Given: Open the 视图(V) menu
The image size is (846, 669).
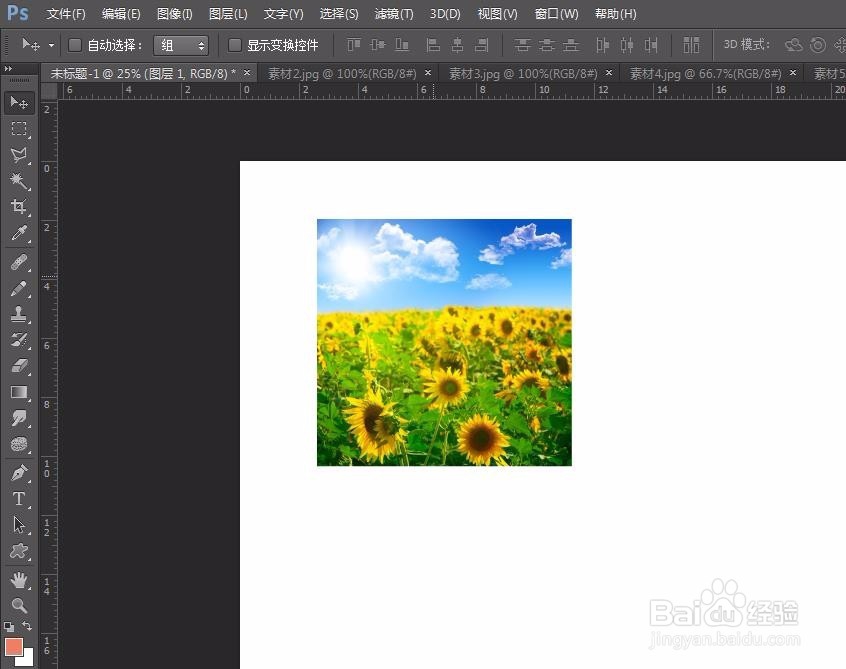Looking at the screenshot, I should point(497,13).
